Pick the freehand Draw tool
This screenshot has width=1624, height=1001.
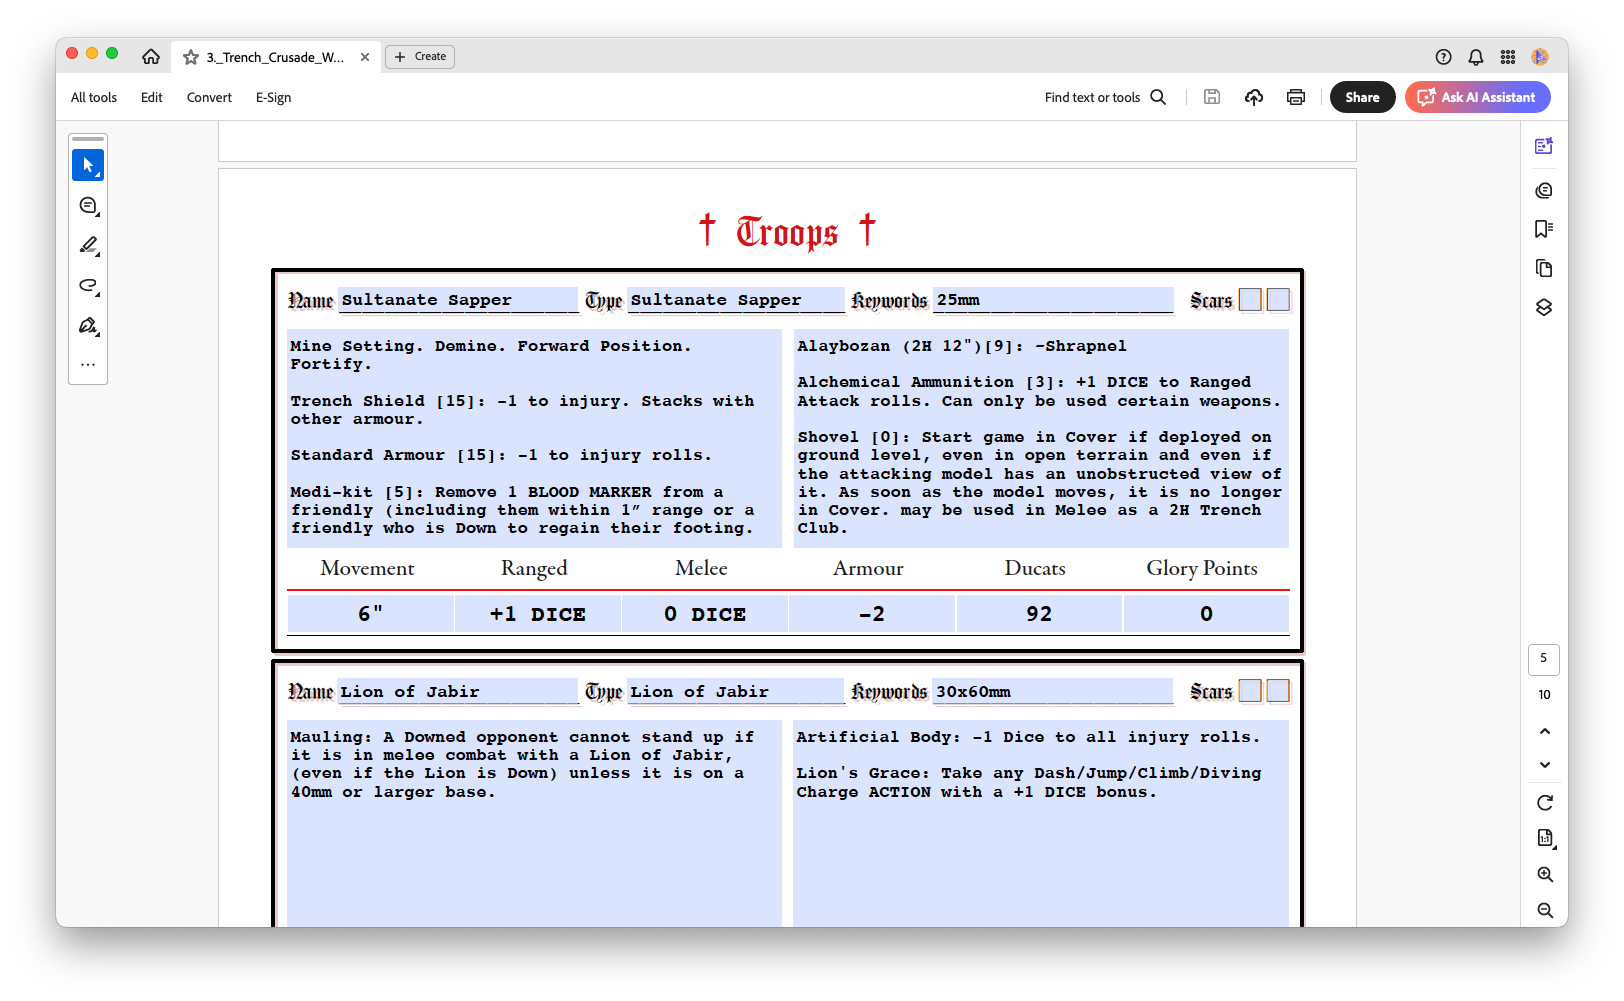(88, 286)
